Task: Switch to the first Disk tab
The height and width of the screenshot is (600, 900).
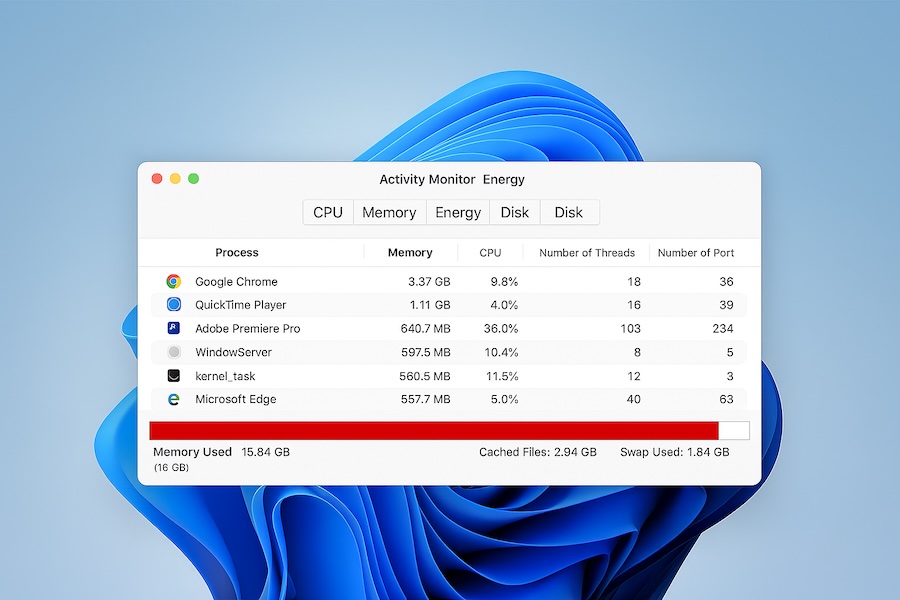Action: click(514, 212)
